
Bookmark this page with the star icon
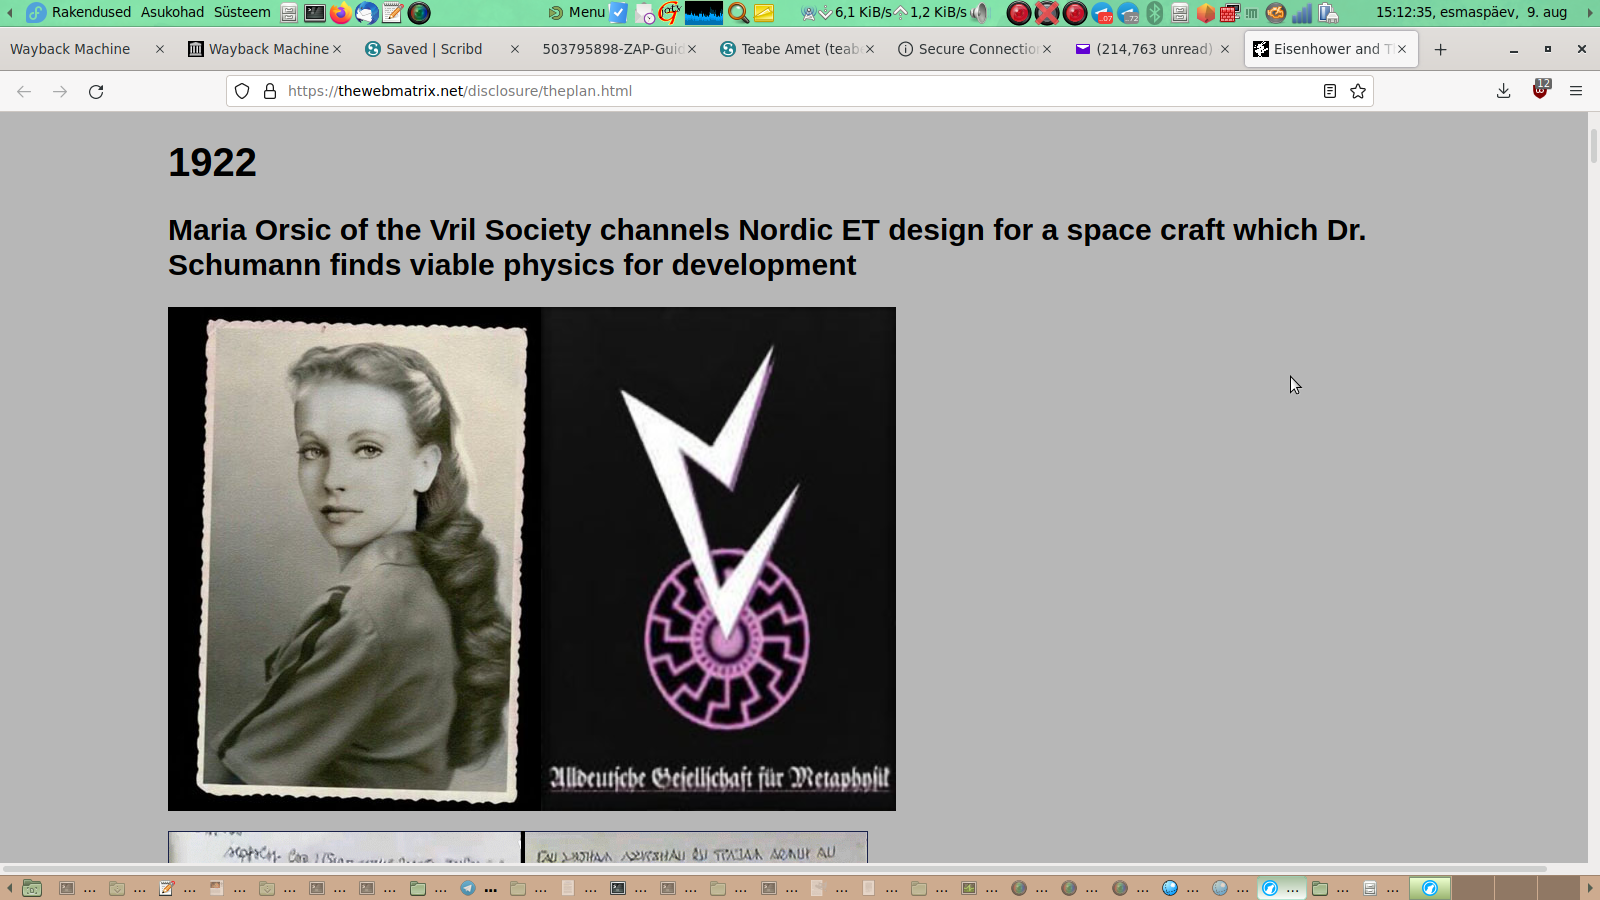(x=1357, y=91)
